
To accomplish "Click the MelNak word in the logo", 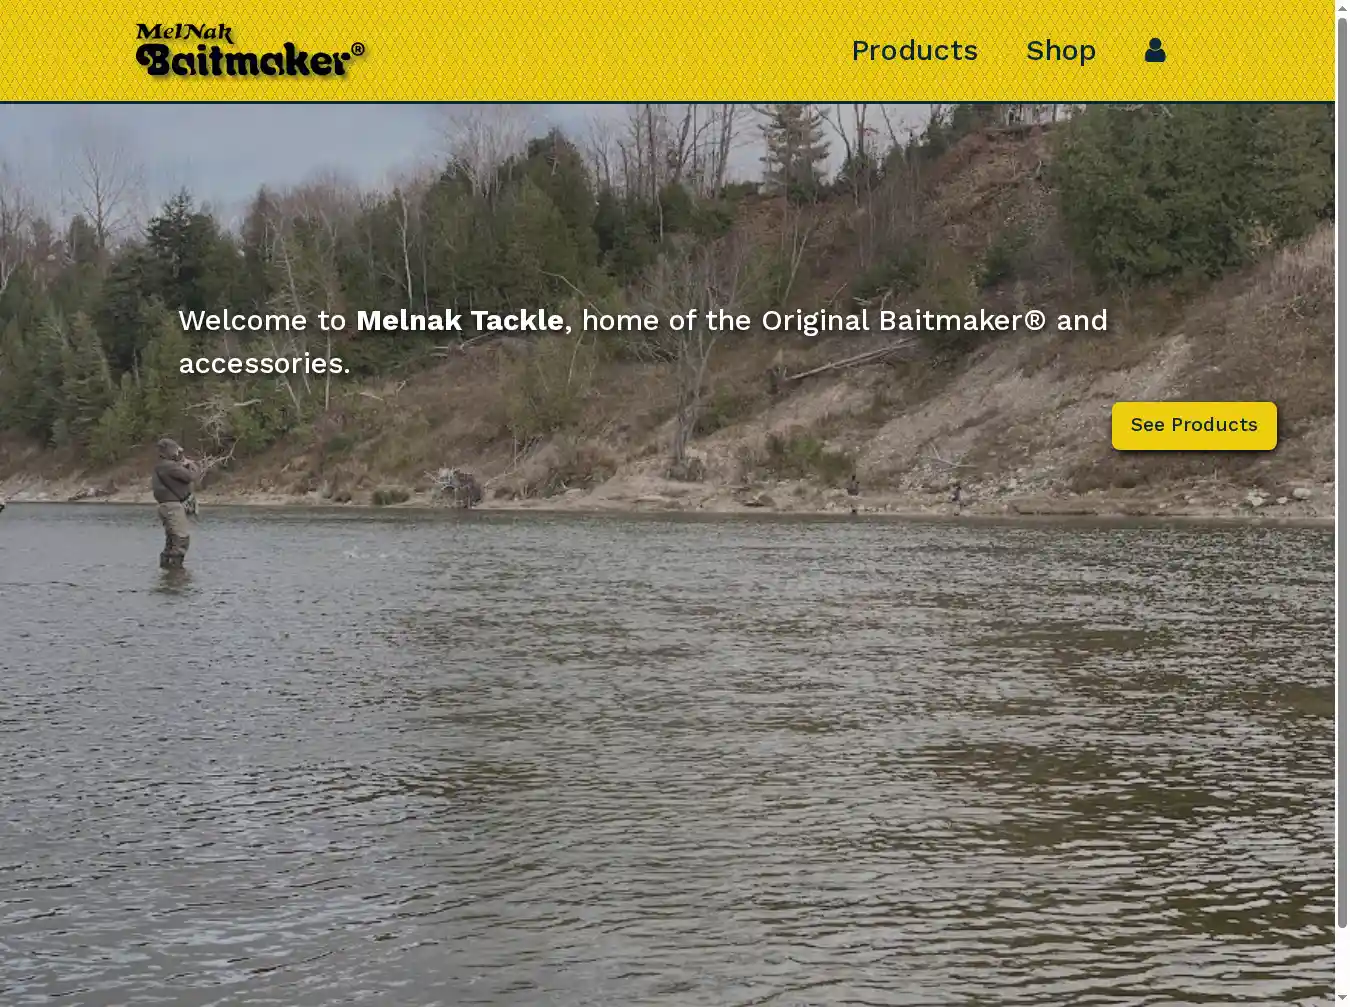I will pyautogui.click(x=185, y=33).
